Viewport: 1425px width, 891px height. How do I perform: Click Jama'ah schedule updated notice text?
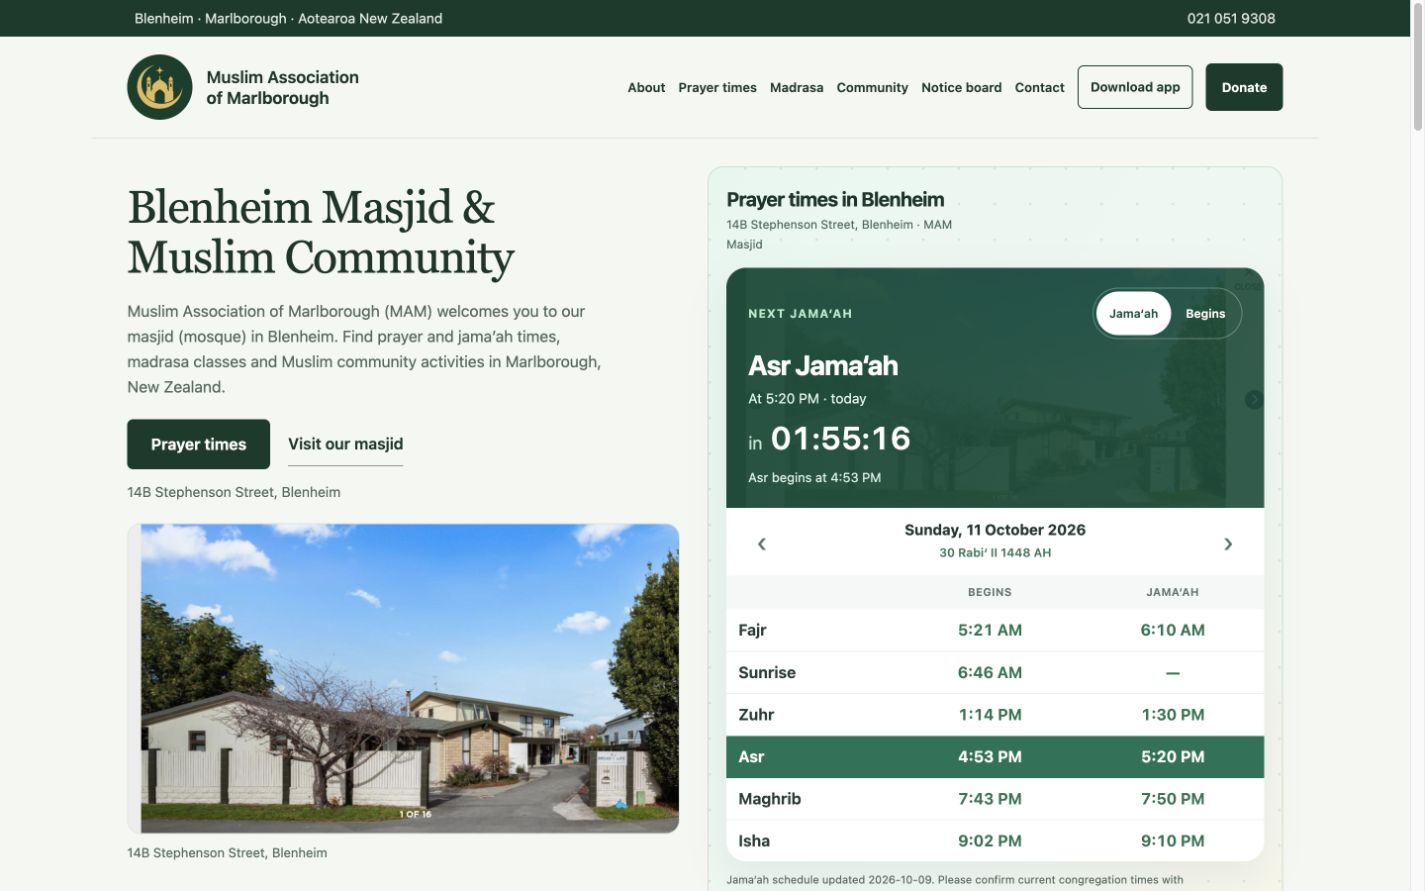coord(954,880)
